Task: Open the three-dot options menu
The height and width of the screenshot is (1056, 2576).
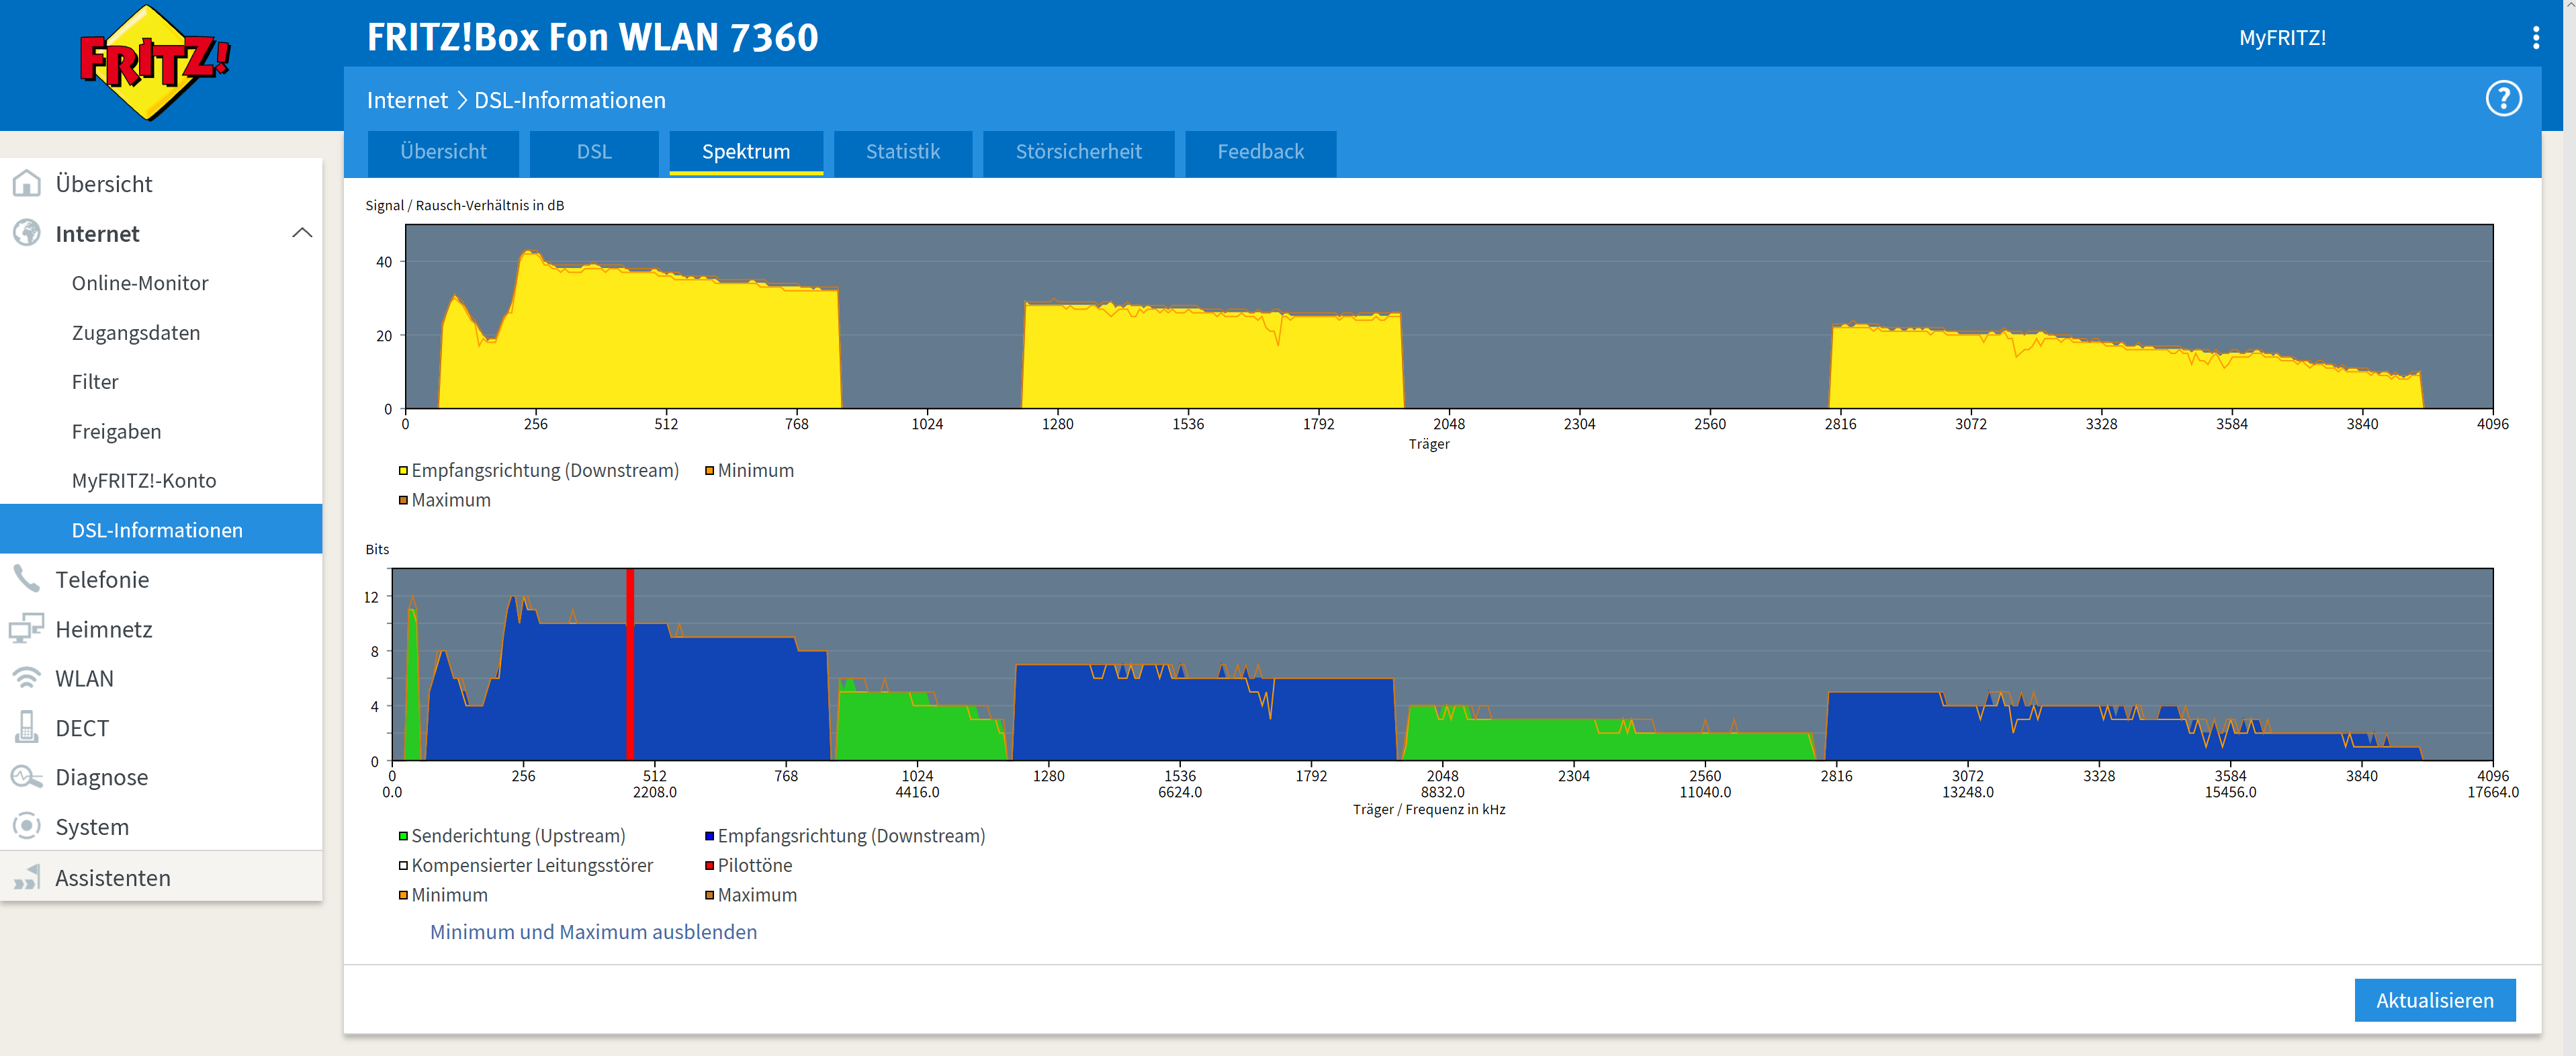Action: click(2535, 38)
